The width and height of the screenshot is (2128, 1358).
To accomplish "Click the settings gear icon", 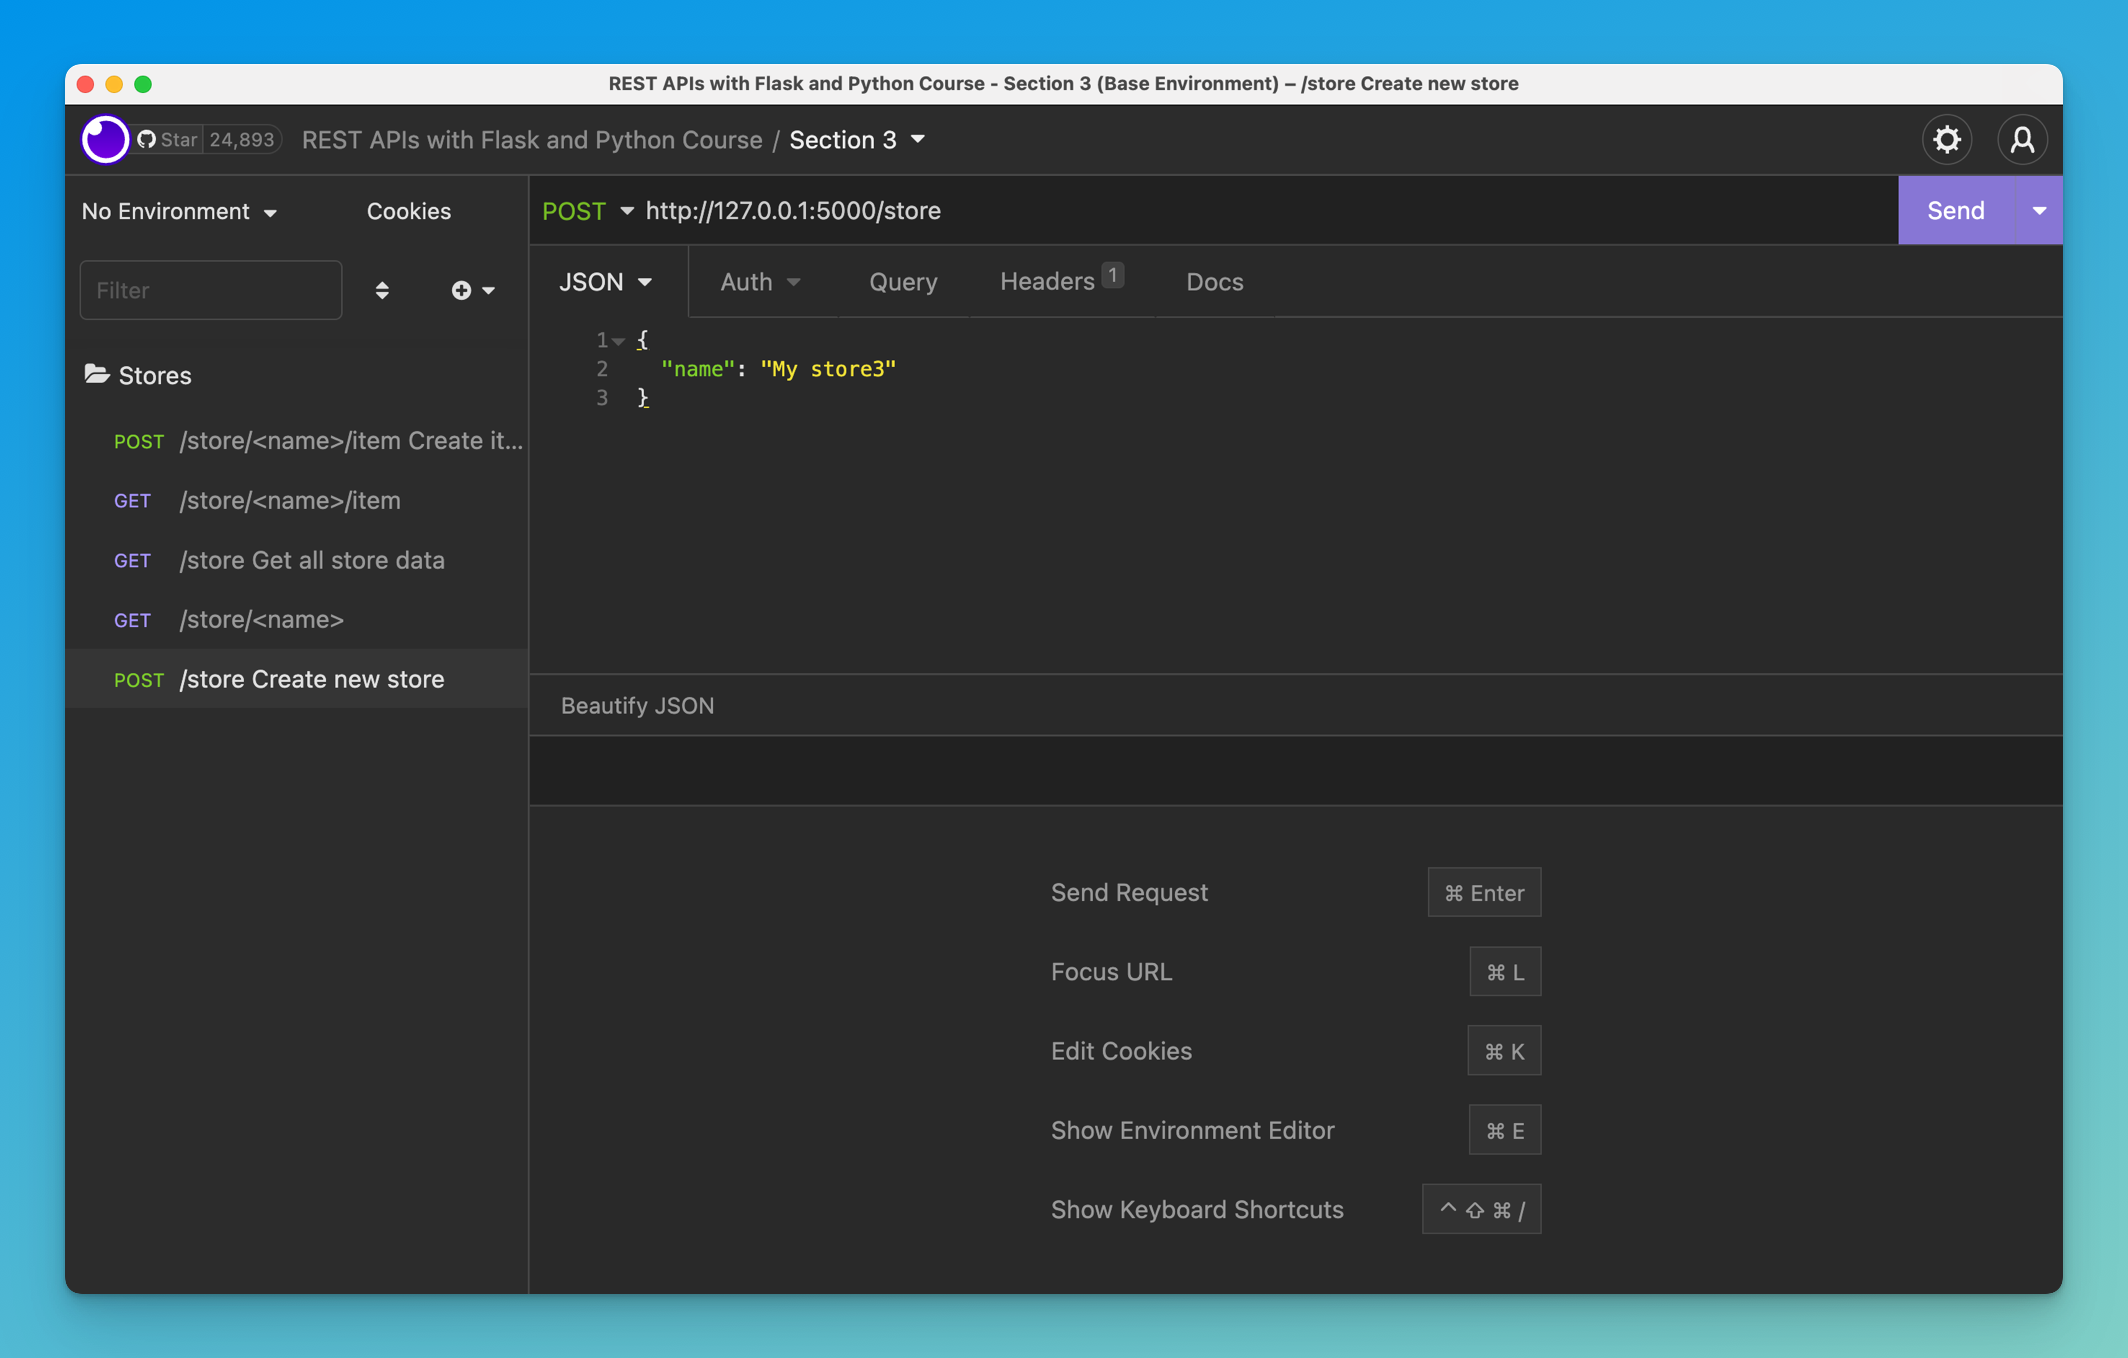I will tap(1947, 138).
